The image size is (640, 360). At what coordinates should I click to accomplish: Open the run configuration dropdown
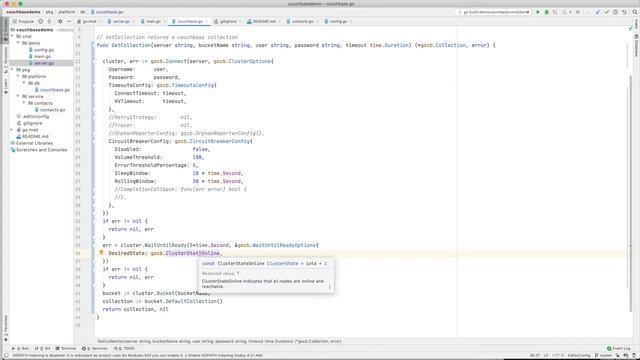(x=493, y=12)
